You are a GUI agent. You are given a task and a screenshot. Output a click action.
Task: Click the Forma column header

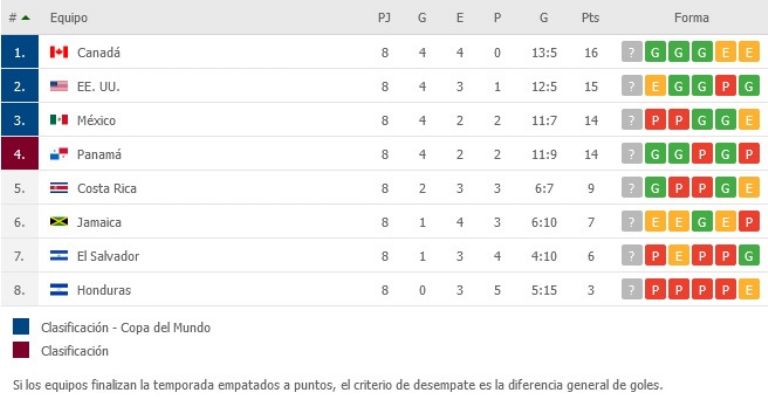point(691,18)
